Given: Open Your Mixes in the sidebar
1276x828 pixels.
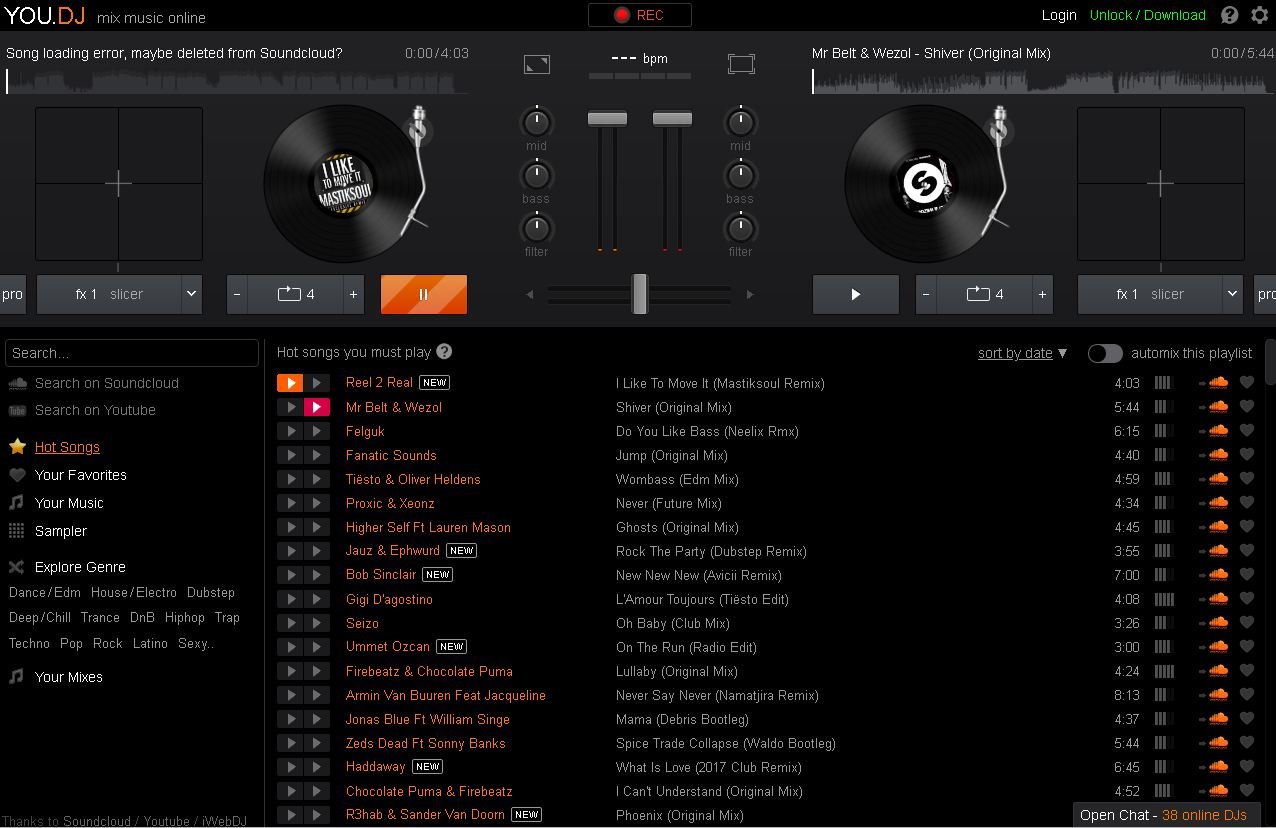Looking at the screenshot, I should 68,677.
